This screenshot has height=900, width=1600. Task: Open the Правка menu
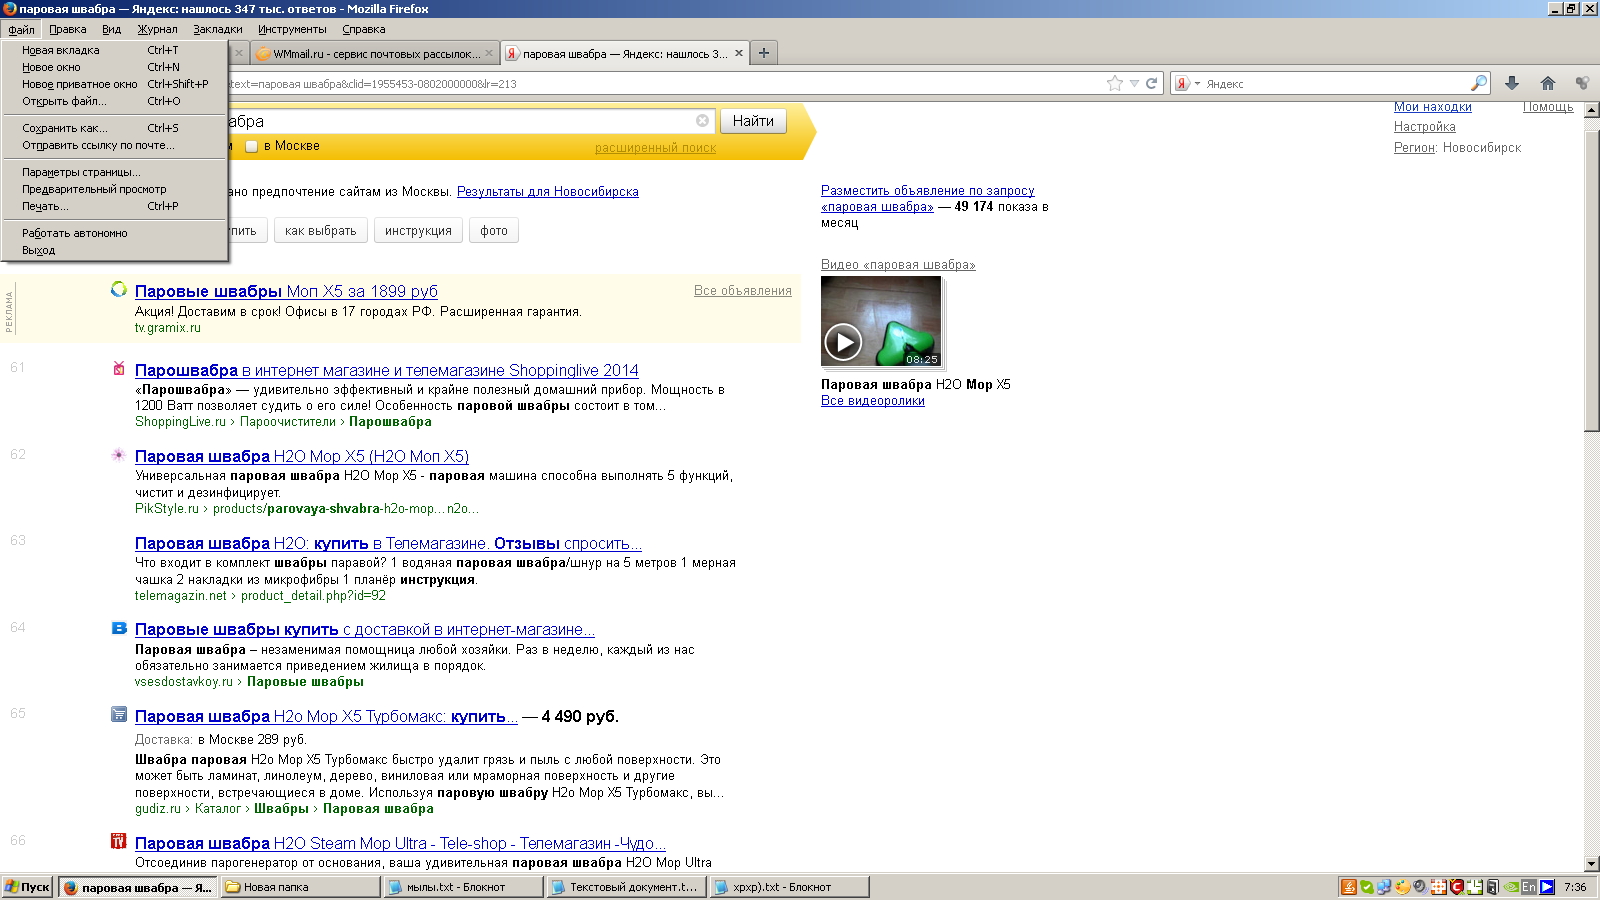tap(68, 29)
